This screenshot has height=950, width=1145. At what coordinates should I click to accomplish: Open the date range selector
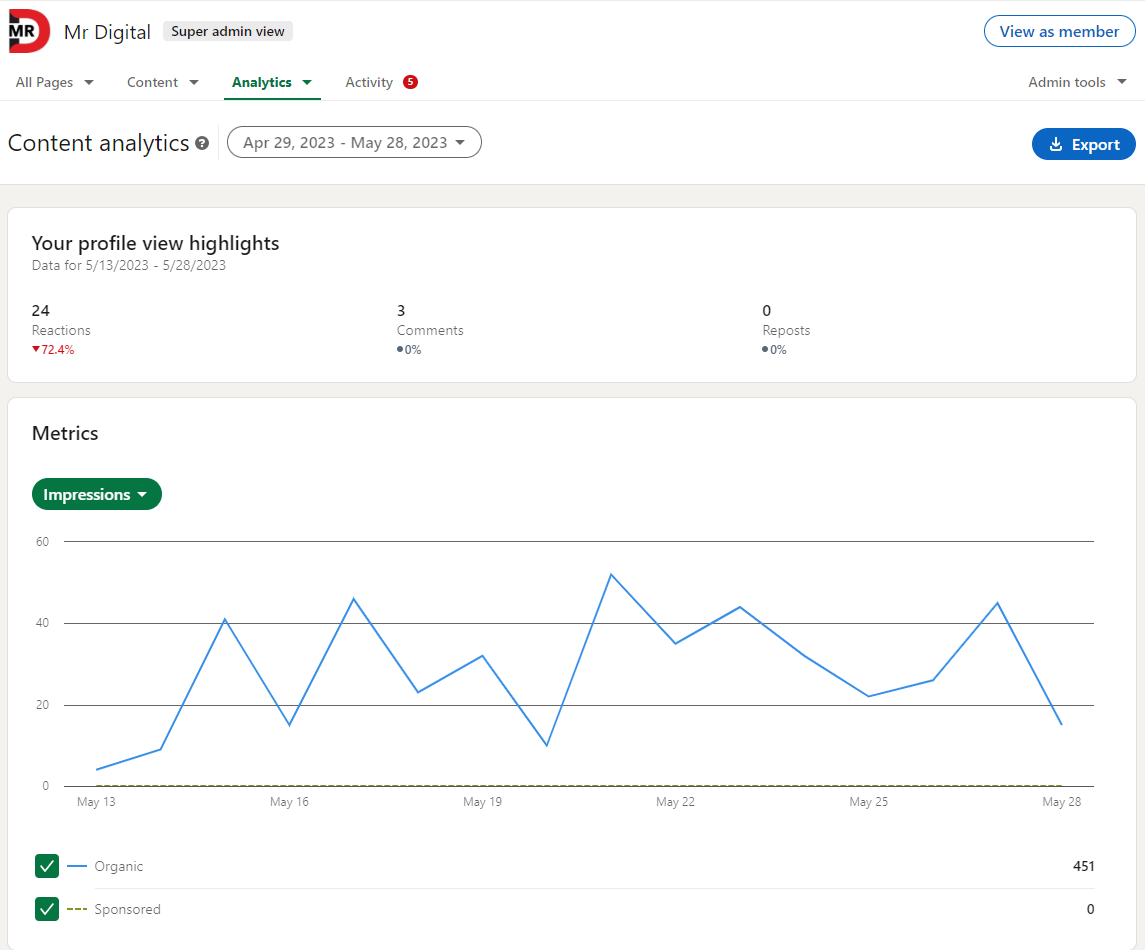(x=354, y=142)
